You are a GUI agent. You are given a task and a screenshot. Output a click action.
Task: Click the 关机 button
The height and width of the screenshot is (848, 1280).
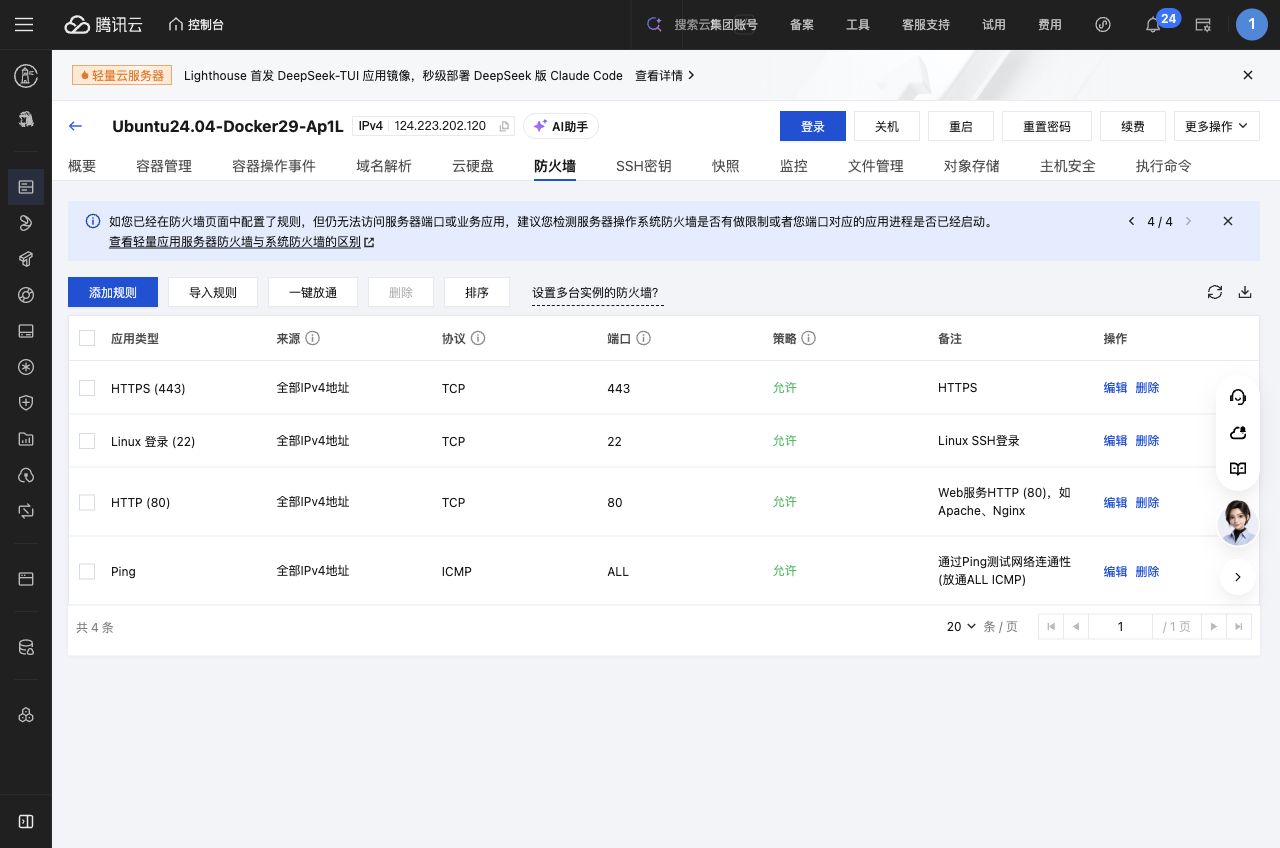click(887, 126)
